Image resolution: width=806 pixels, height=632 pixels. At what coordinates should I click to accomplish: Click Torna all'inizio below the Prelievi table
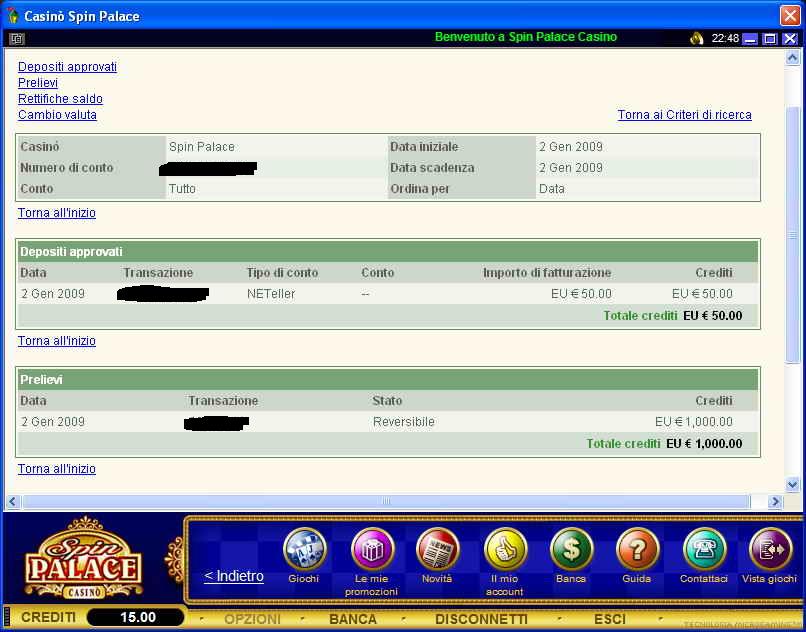pyautogui.click(x=57, y=469)
